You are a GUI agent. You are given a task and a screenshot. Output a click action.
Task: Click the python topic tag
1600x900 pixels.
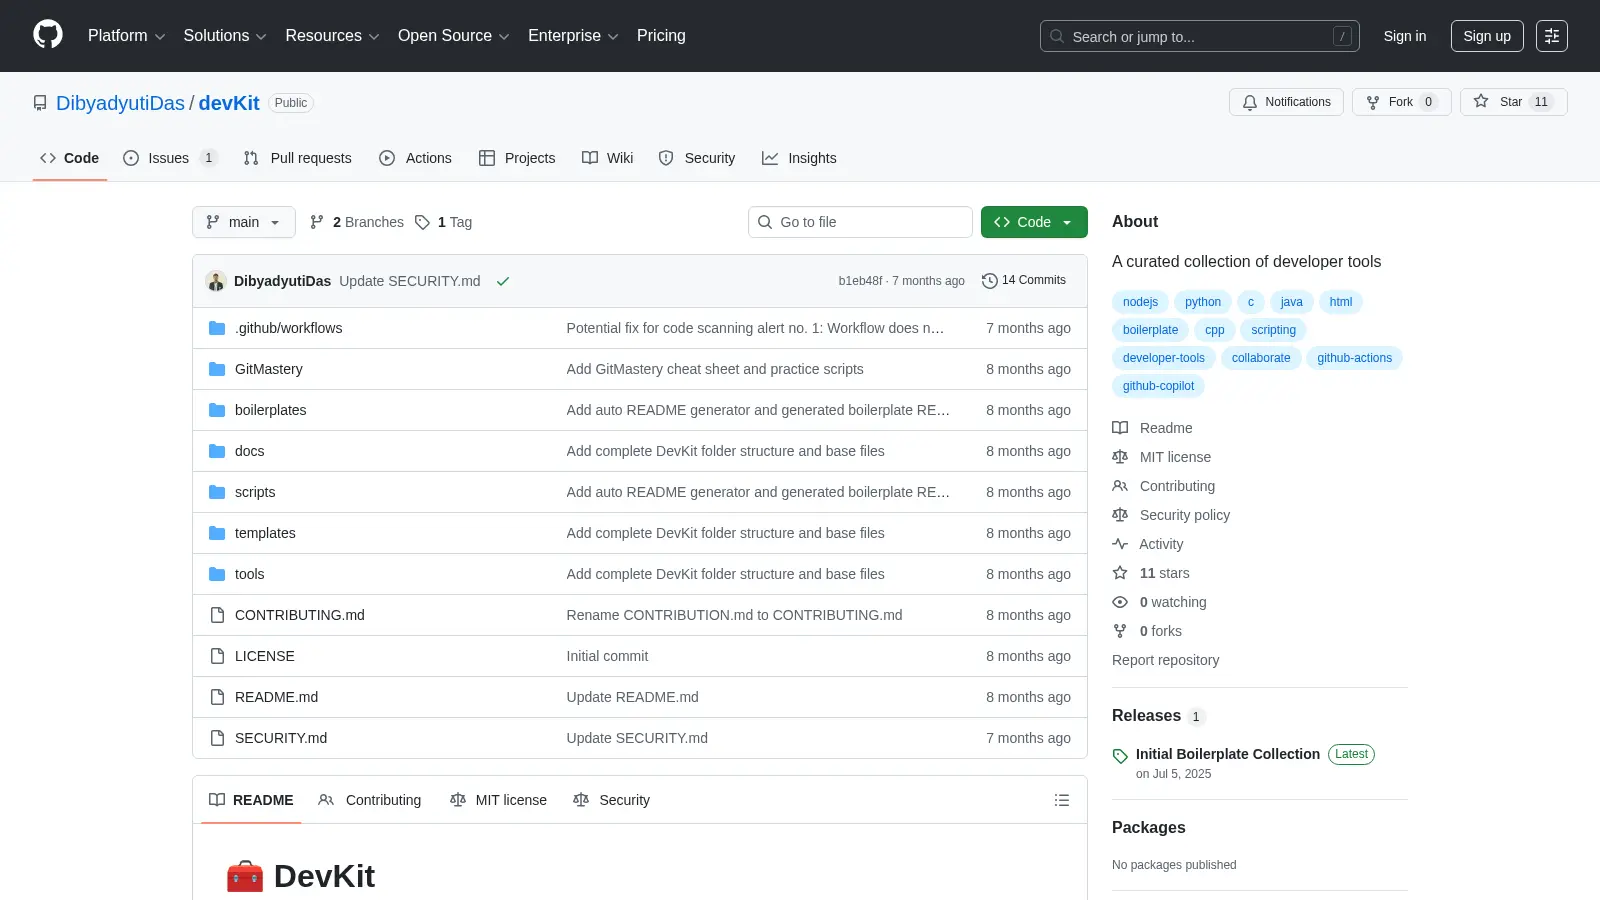pos(1203,302)
